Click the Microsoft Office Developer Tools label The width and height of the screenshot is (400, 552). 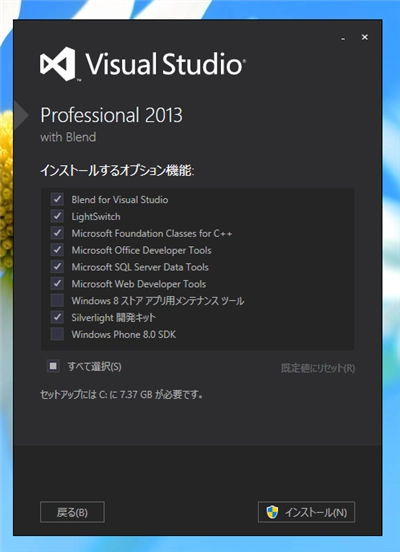pyautogui.click(x=142, y=250)
